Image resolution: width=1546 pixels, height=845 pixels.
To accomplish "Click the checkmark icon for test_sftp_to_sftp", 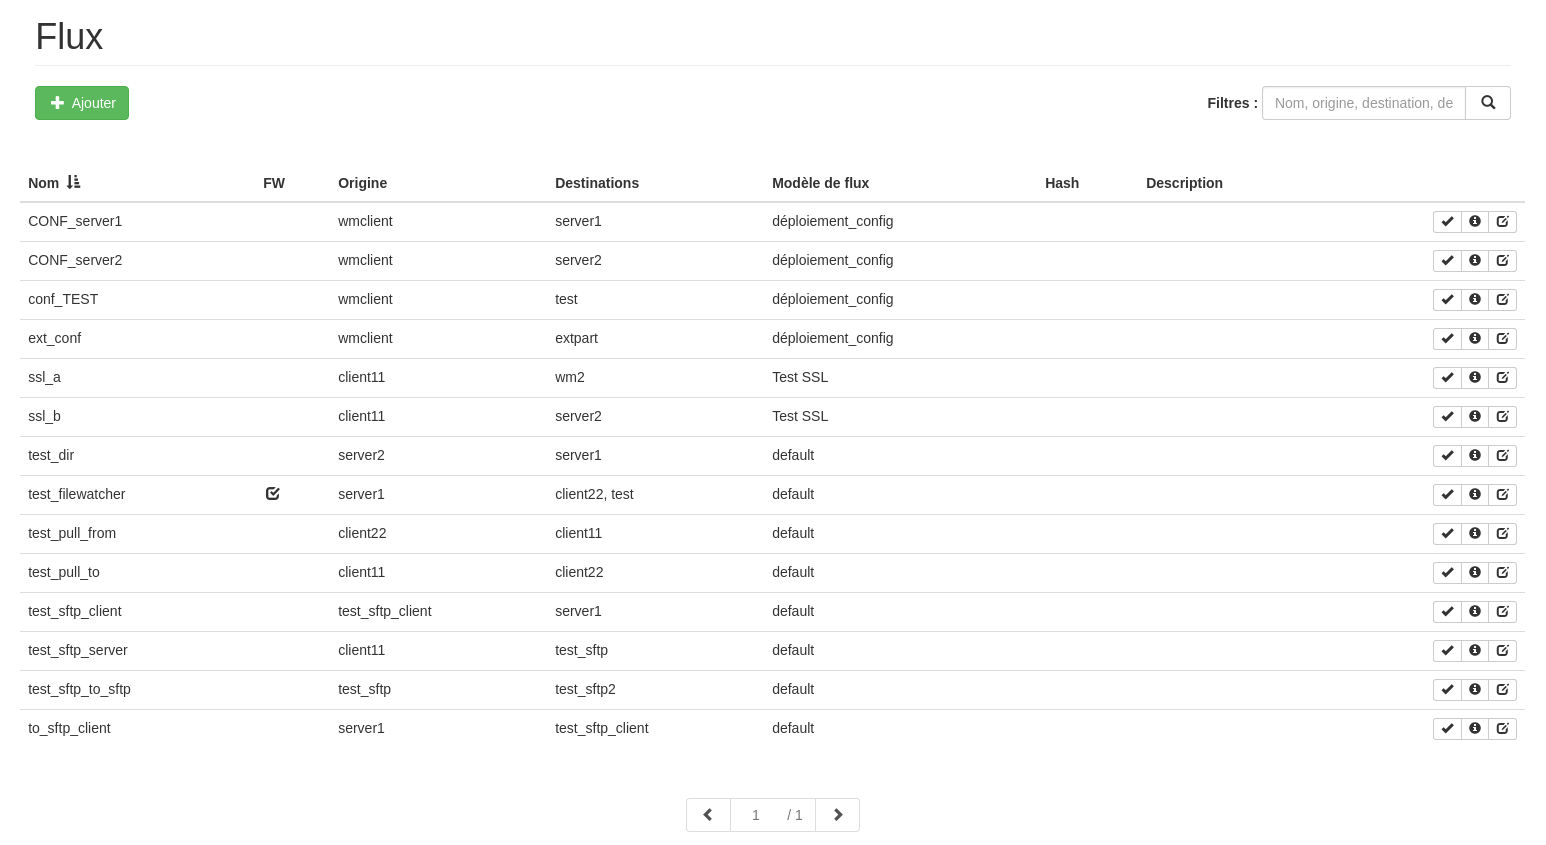I will [1447, 690].
